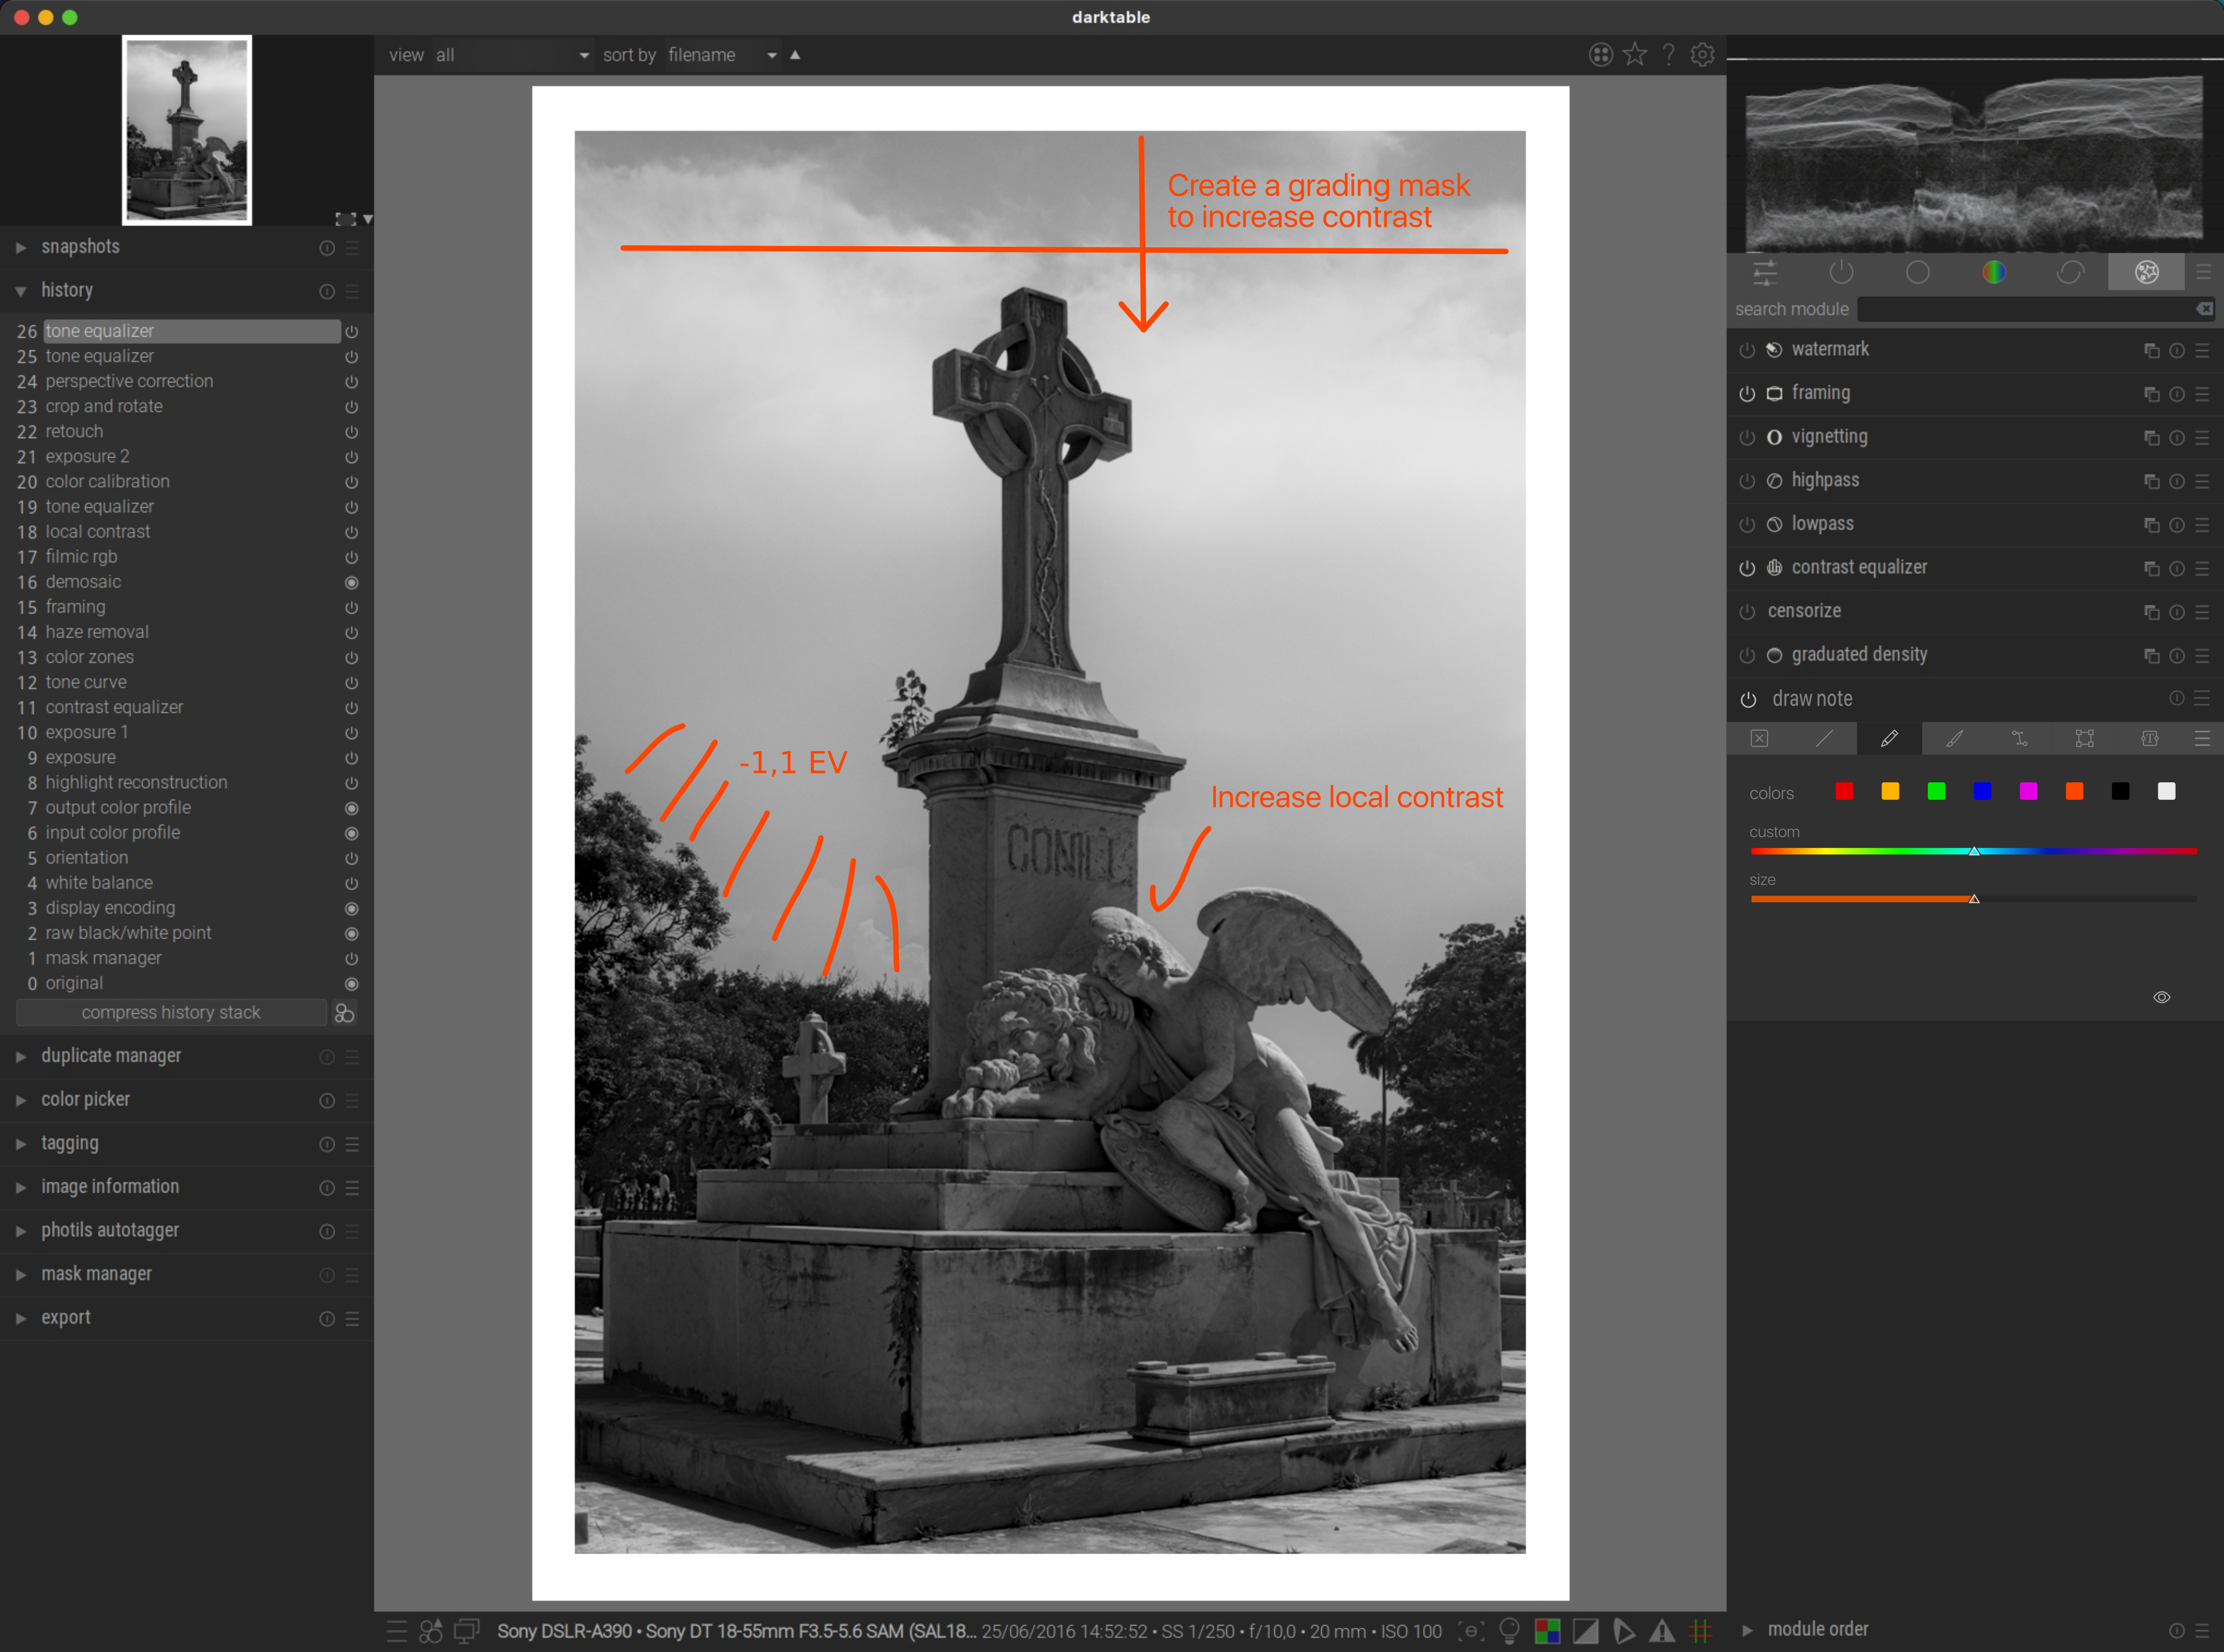Select history item 18 local contrast
Screen dimensions: 2224x1652
tap(98, 532)
